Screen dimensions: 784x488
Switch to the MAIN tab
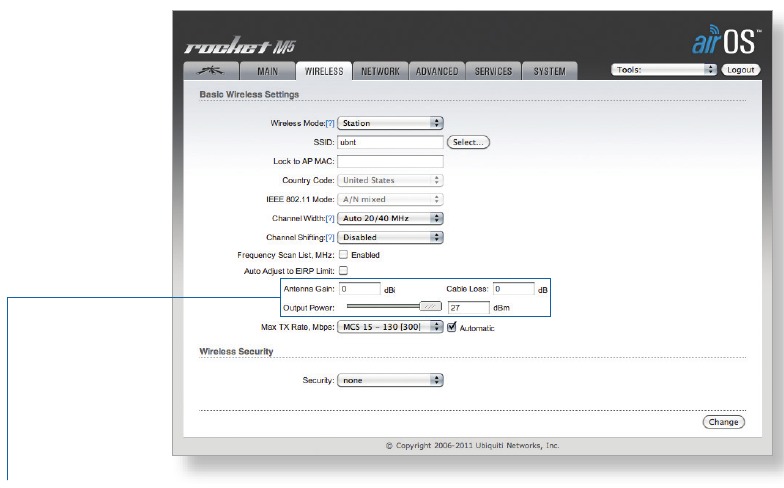click(268, 71)
